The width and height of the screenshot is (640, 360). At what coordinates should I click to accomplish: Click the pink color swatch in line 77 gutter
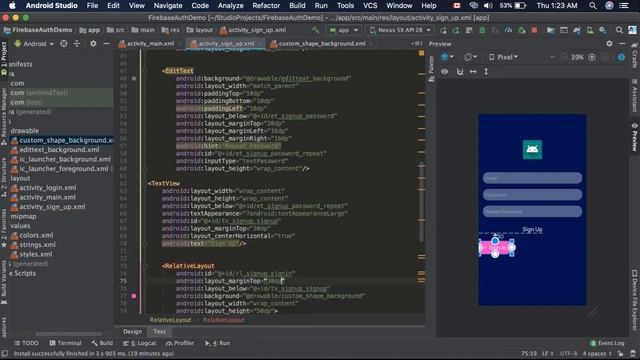point(133,296)
